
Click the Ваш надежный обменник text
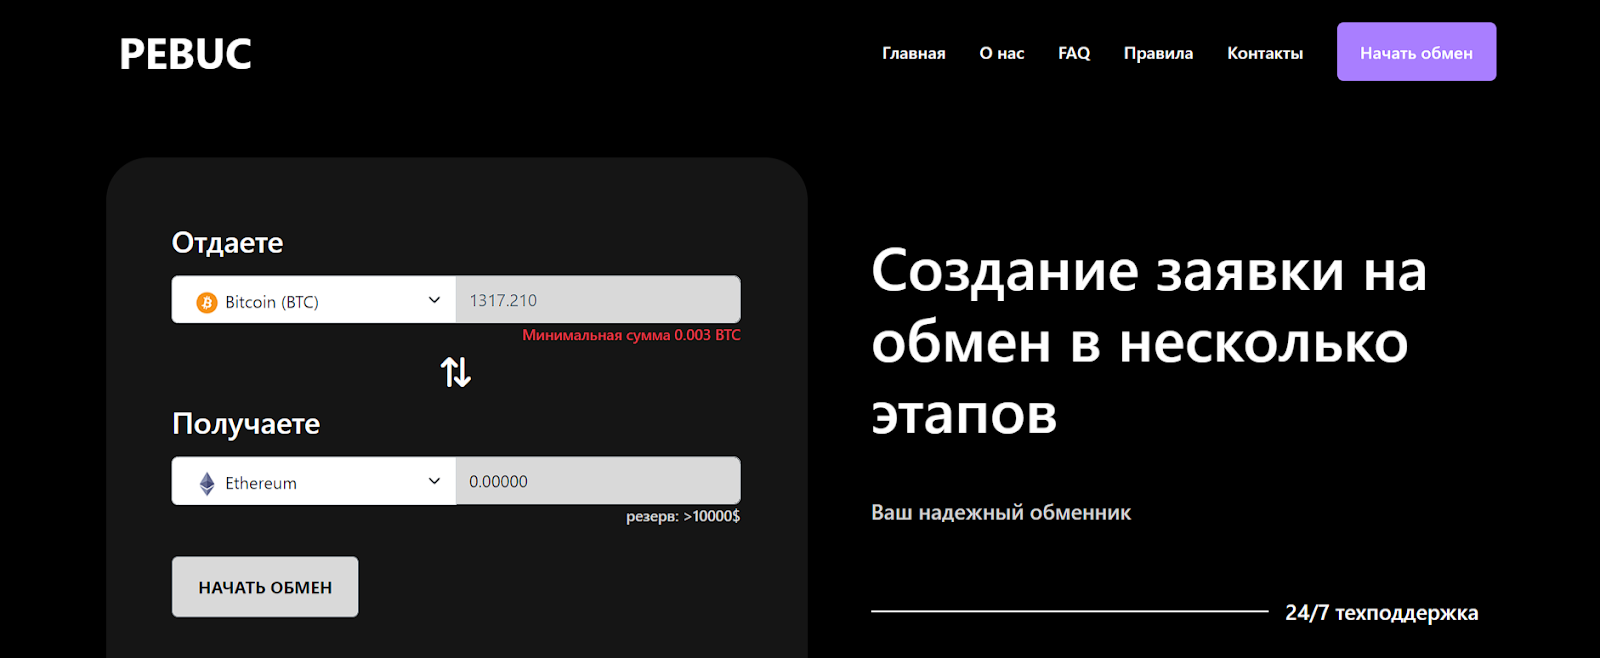pyautogui.click(x=1001, y=512)
